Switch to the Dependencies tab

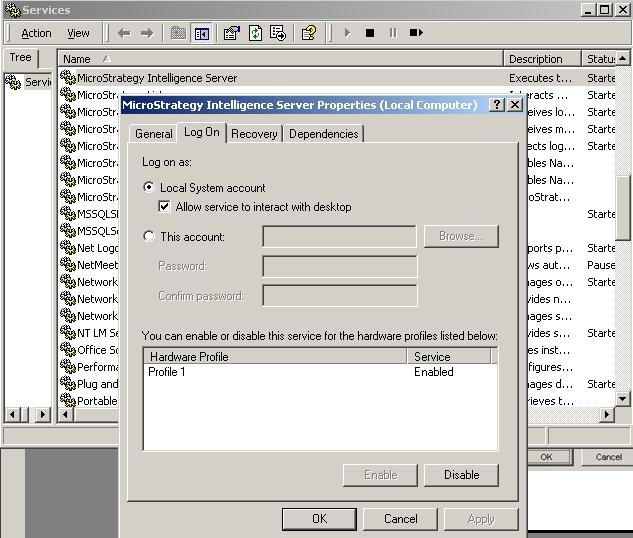click(x=324, y=134)
